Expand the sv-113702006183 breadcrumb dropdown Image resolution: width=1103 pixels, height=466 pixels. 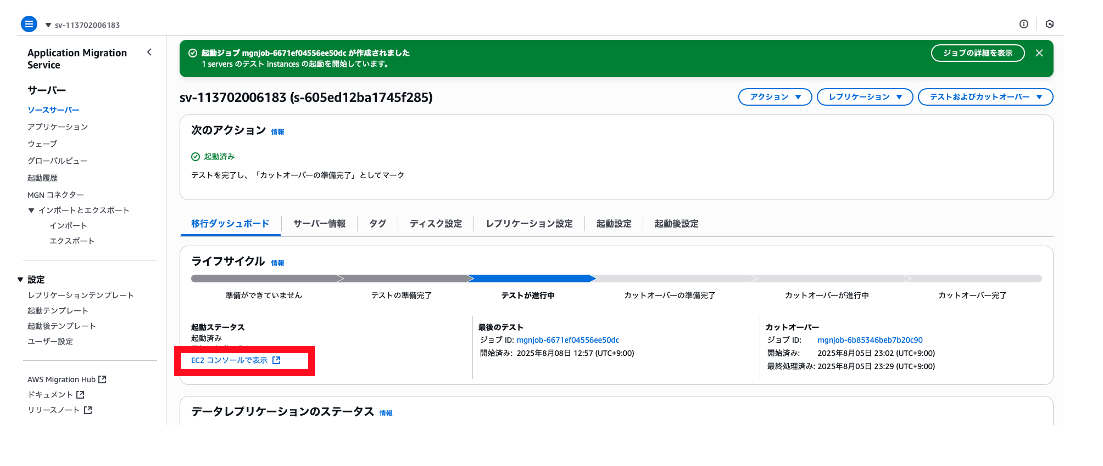click(x=82, y=25)
